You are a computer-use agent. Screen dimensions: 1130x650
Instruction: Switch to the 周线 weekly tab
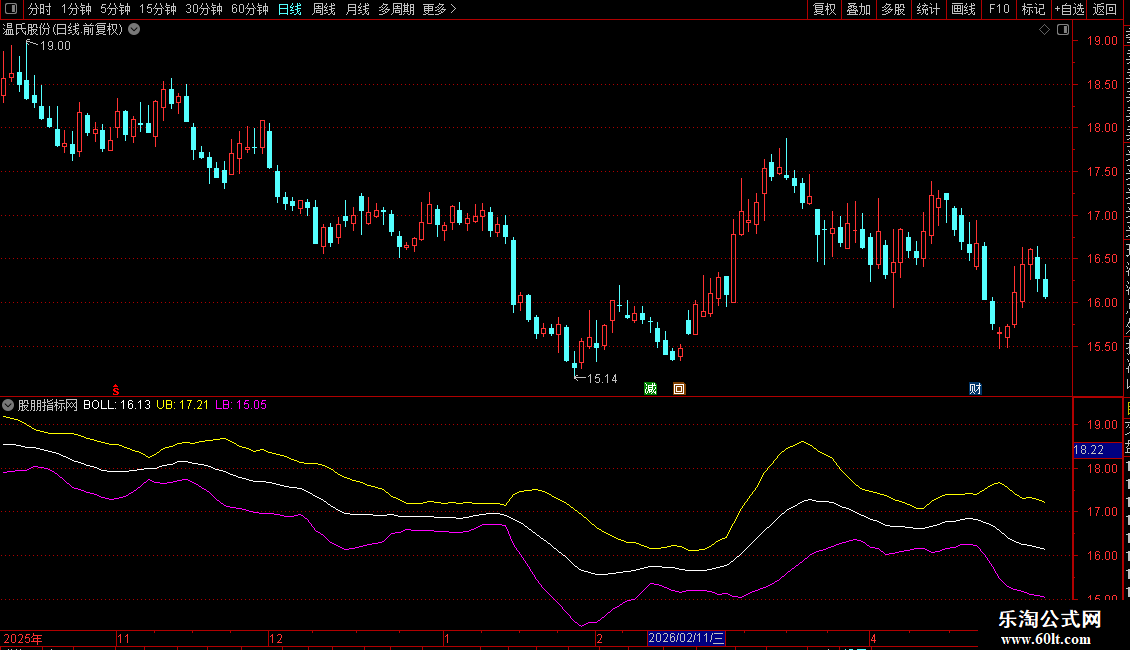(x=324, y=9)
